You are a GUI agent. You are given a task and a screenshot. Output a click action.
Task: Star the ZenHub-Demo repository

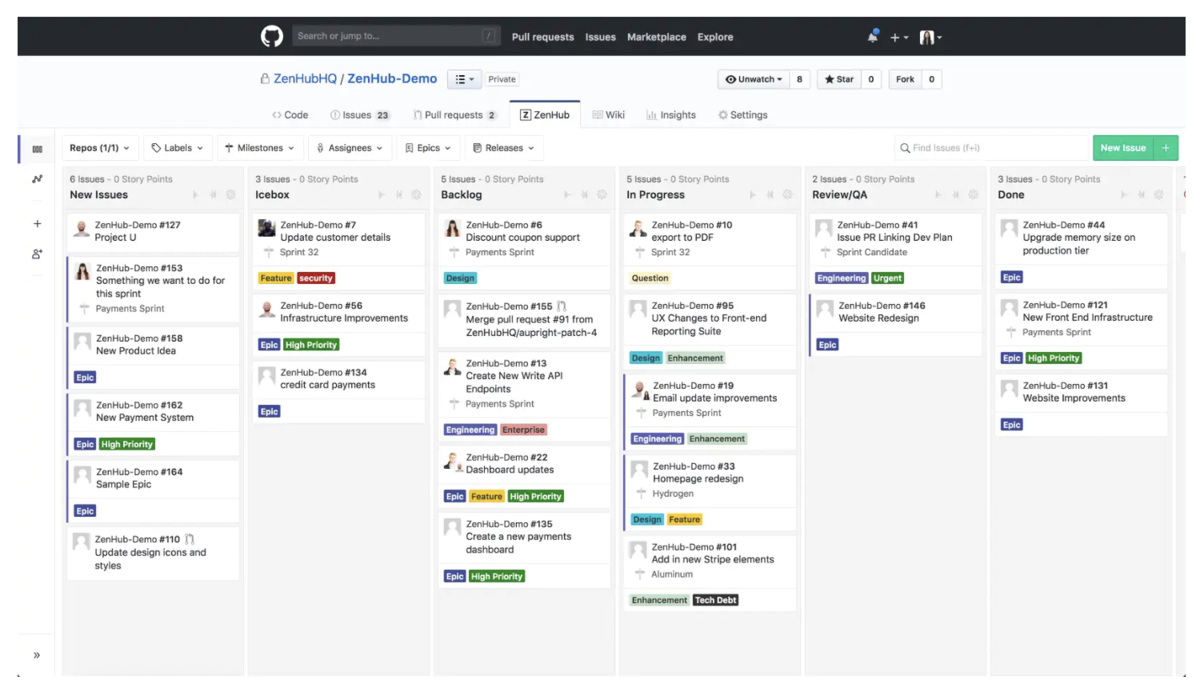pyautogui.click(x=839, y=79)
